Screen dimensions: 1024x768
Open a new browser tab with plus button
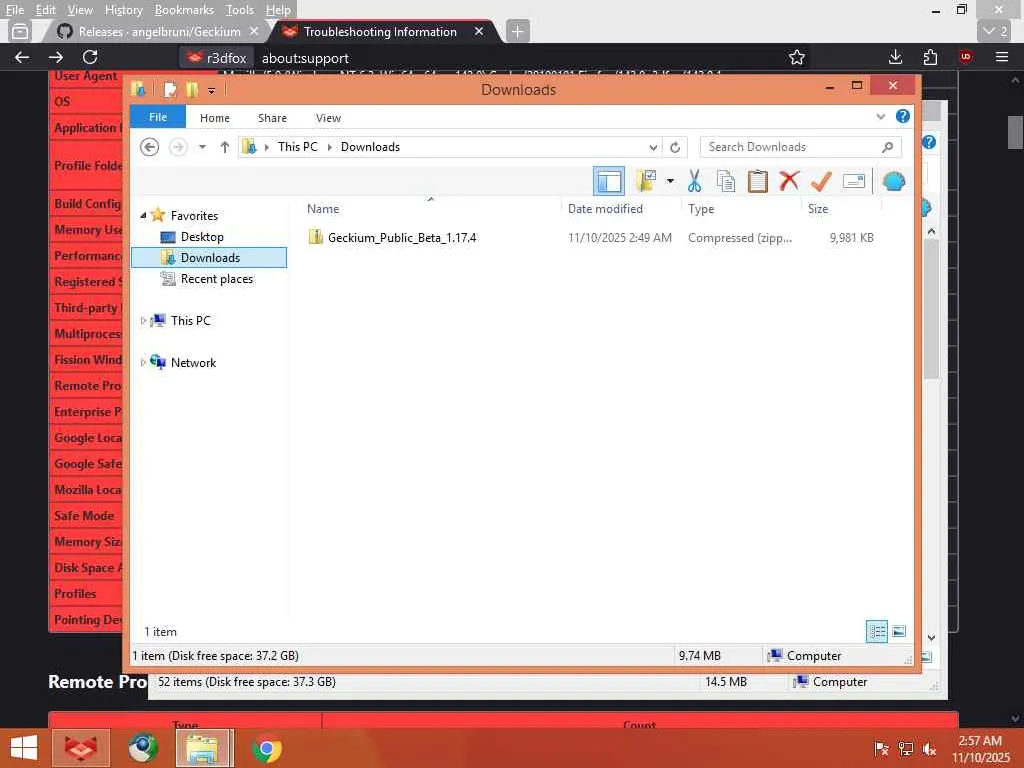517,31
